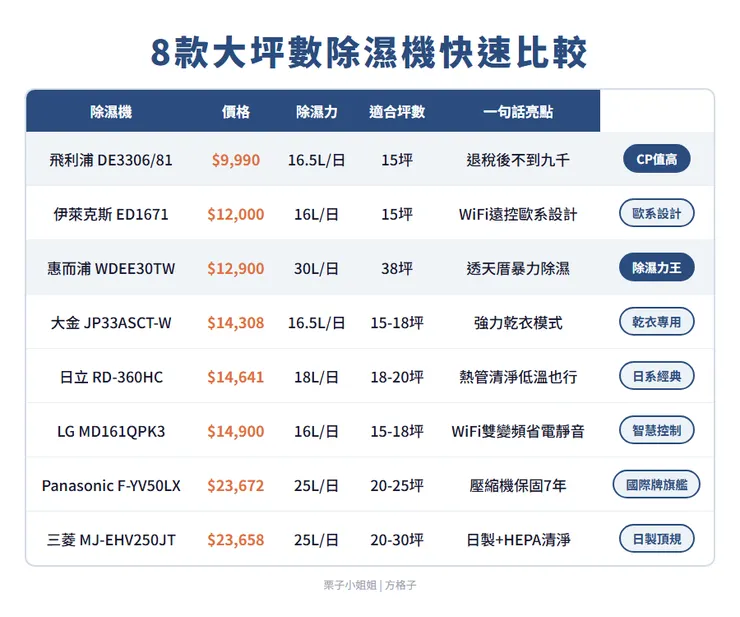Click the 除濕力 column header
740x617 pixels.
coord(317,112)
